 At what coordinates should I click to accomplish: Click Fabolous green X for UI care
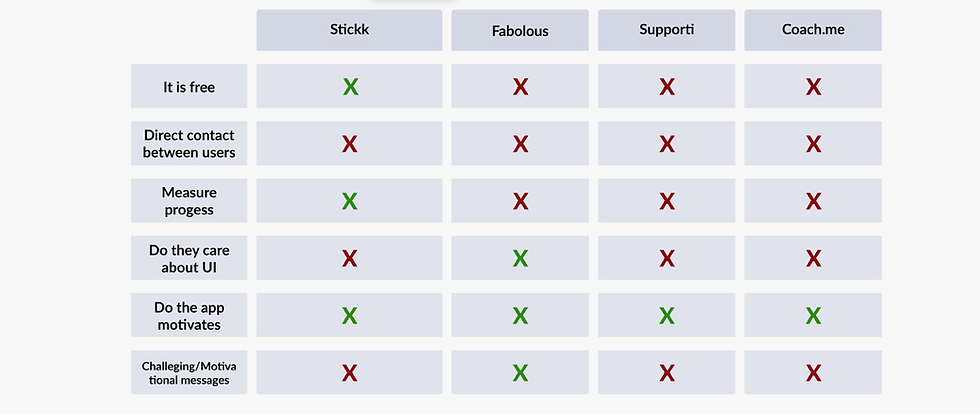tap(520, 259)
